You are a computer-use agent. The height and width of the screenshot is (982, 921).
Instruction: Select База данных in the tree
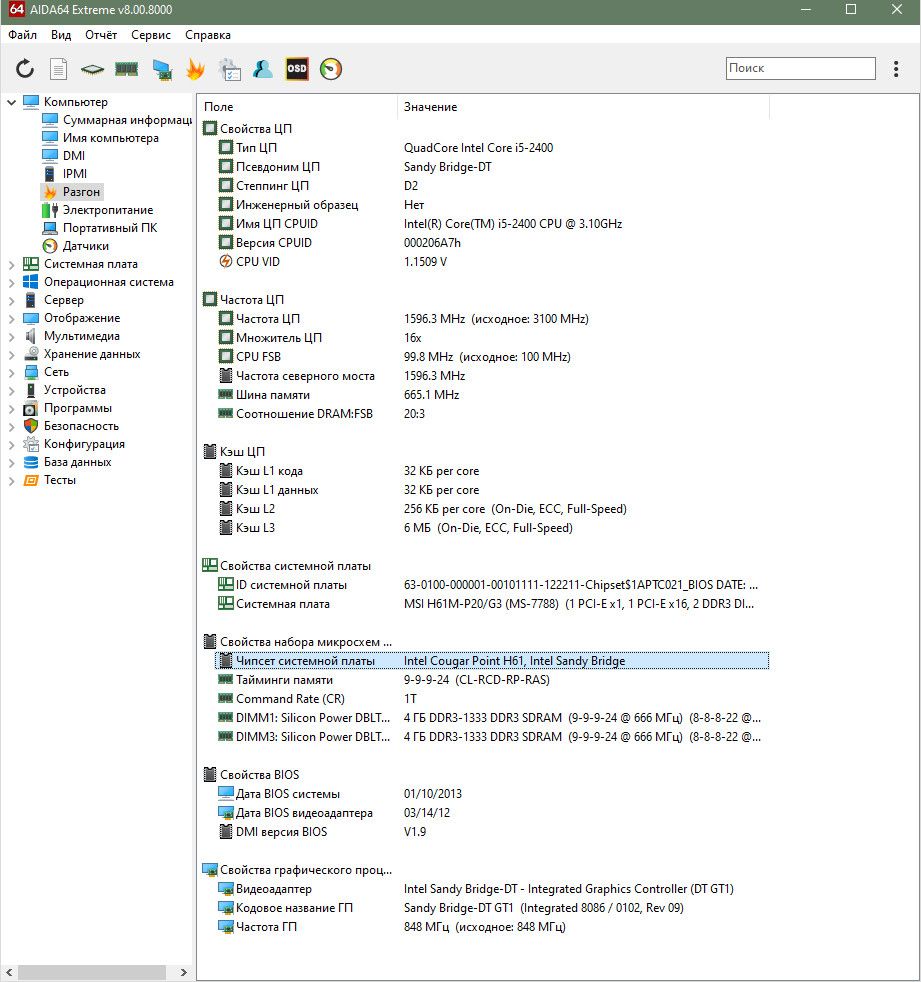pos(67,462)
